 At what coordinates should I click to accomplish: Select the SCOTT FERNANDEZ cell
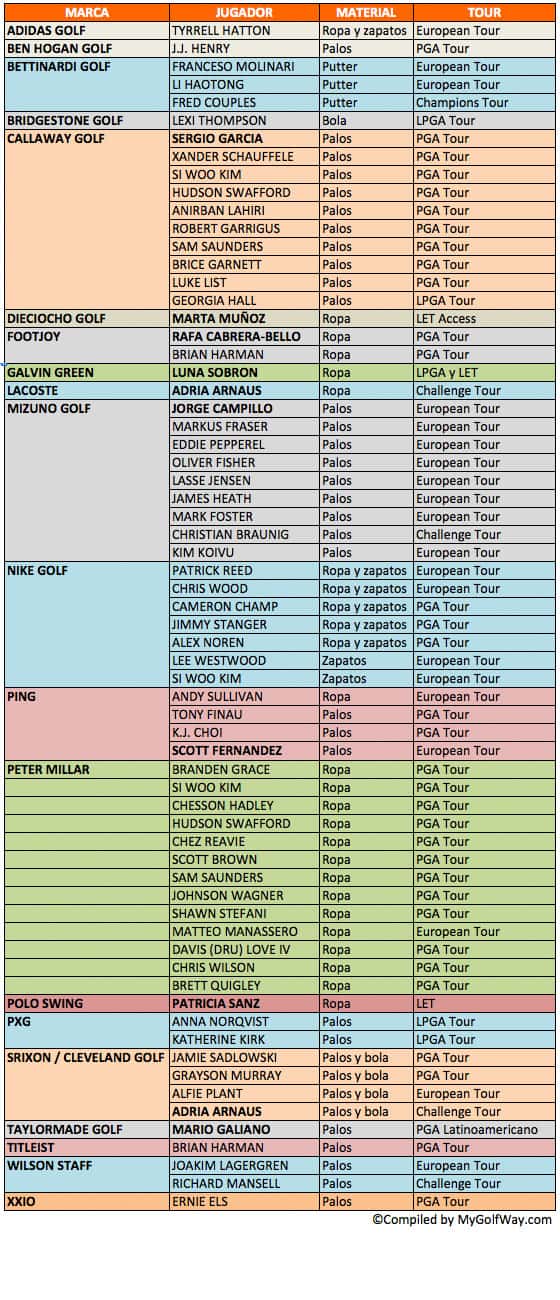tap(244, 751)
